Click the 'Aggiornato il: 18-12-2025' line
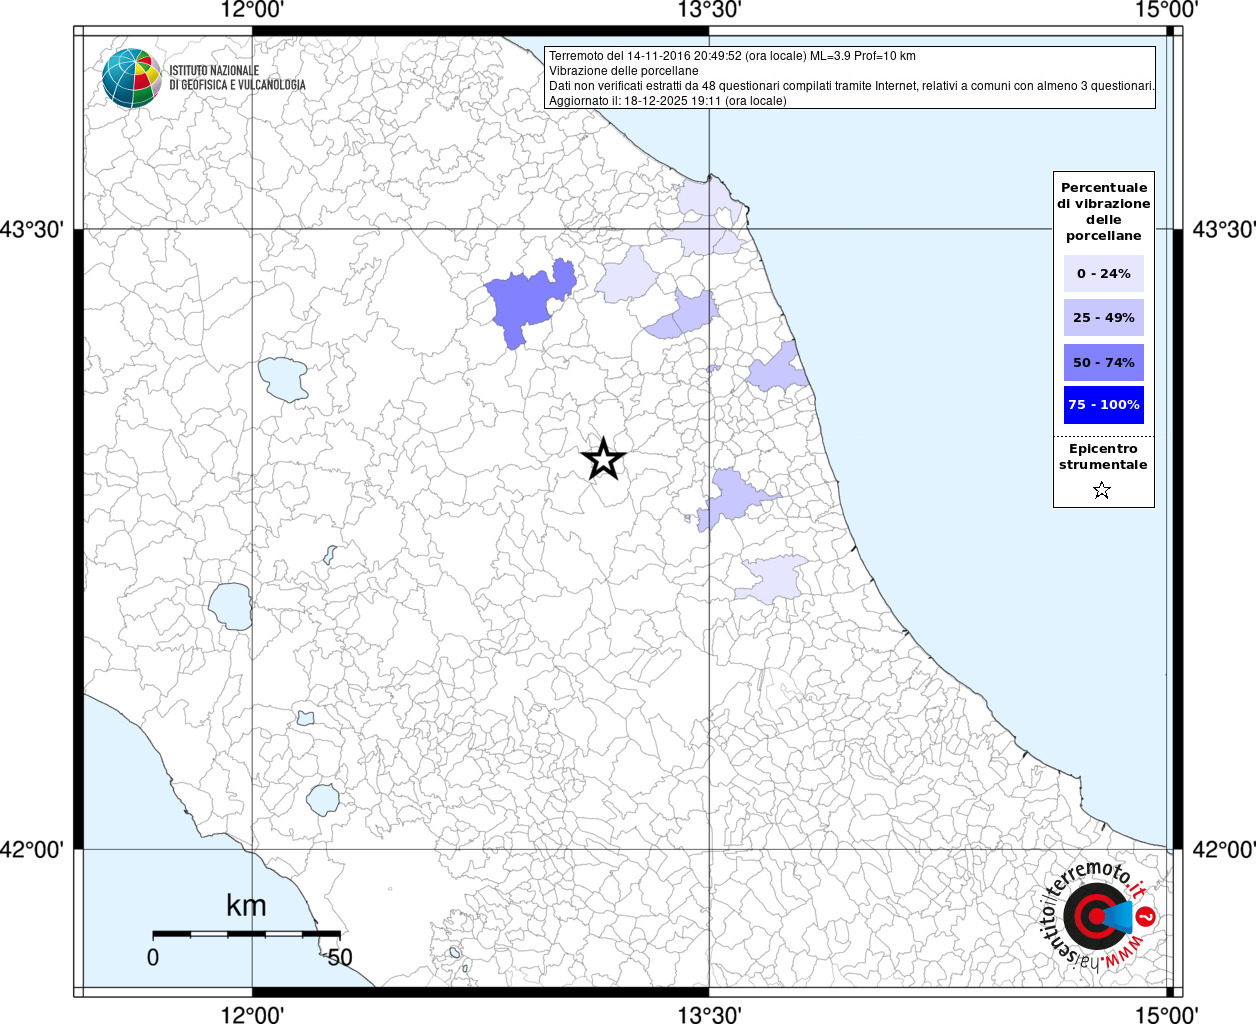The image size is (1256, 1024). tap(667, 101)
